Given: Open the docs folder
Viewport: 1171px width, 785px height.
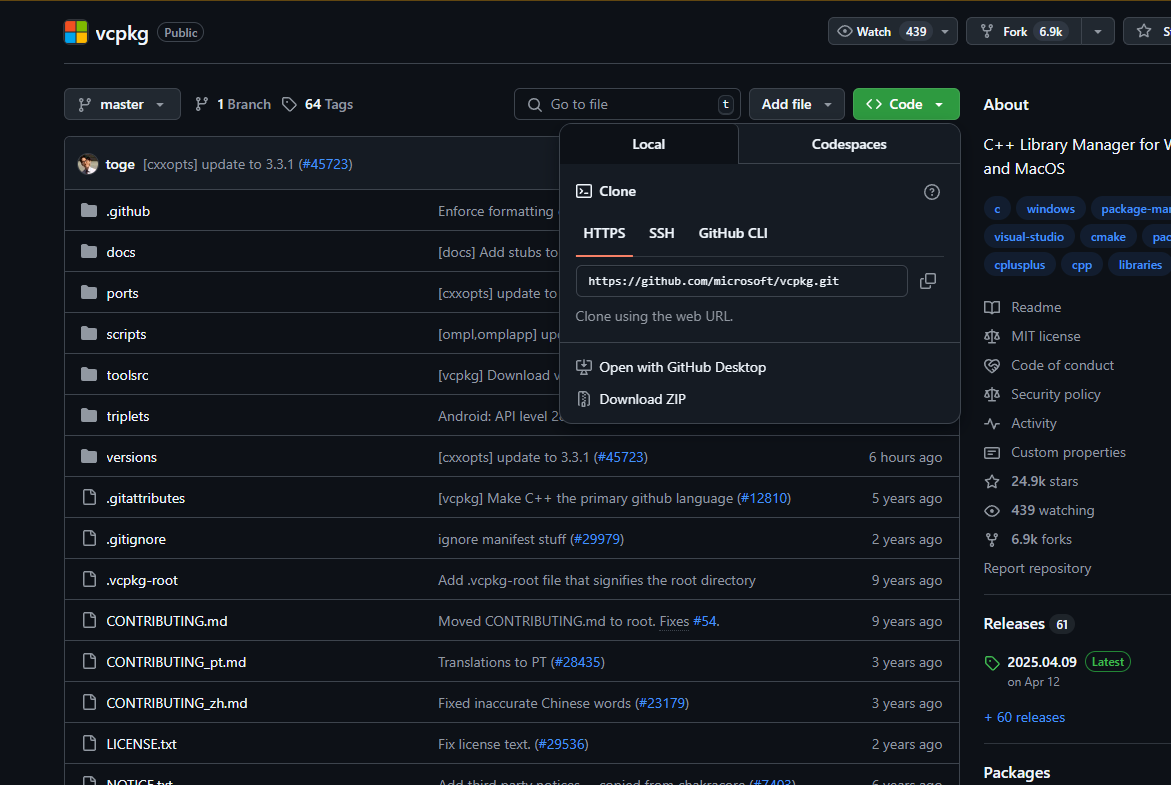Looking at the screenshot, I should [x=120, y=252].
